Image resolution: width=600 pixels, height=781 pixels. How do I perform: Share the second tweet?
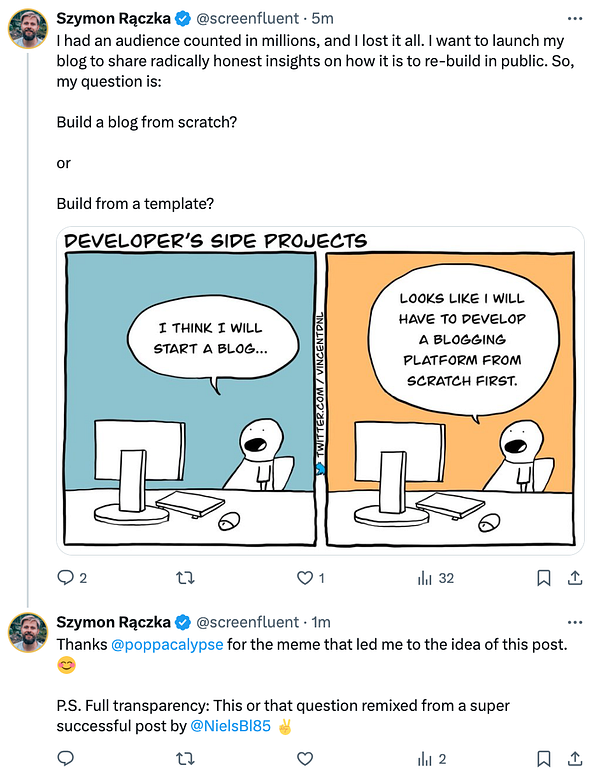pos(575,759)
